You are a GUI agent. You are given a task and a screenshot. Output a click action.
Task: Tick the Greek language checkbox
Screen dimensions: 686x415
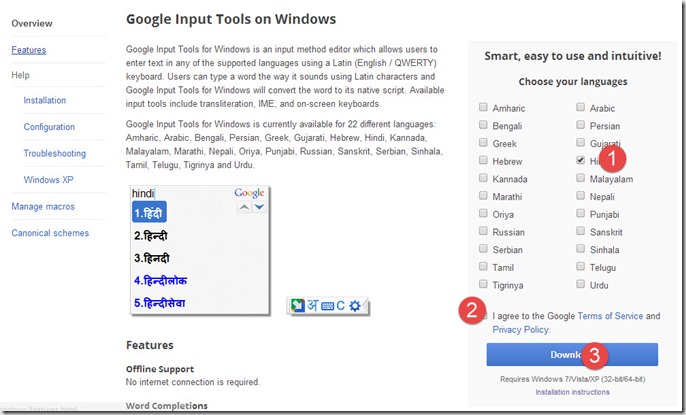(x=483, y=143)
